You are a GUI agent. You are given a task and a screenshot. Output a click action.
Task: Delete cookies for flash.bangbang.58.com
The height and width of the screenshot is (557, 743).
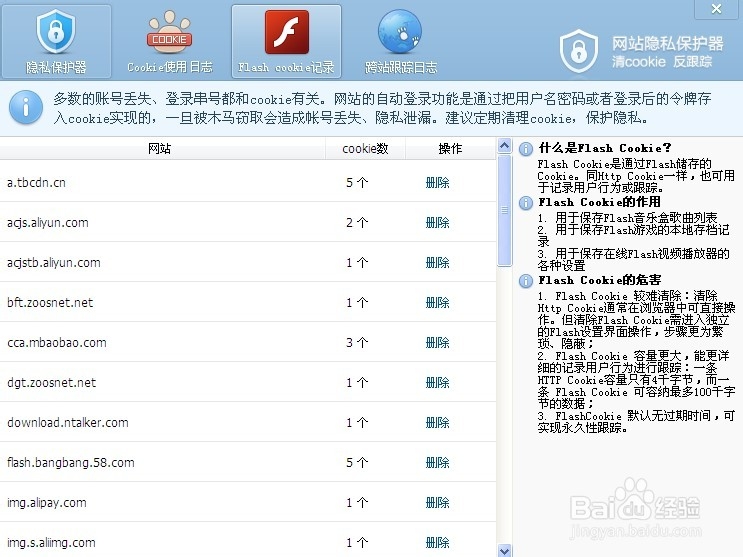(437, 462)
